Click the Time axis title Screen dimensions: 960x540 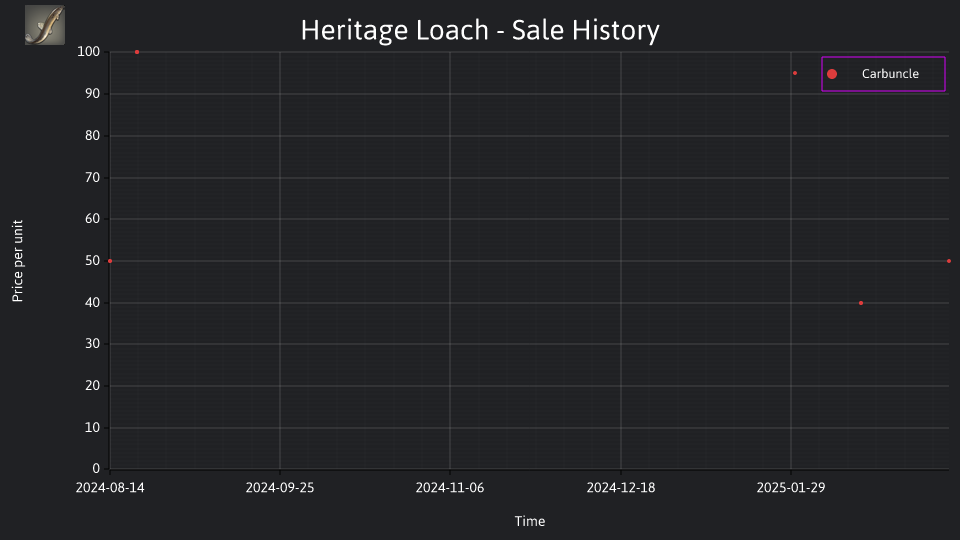530,522
